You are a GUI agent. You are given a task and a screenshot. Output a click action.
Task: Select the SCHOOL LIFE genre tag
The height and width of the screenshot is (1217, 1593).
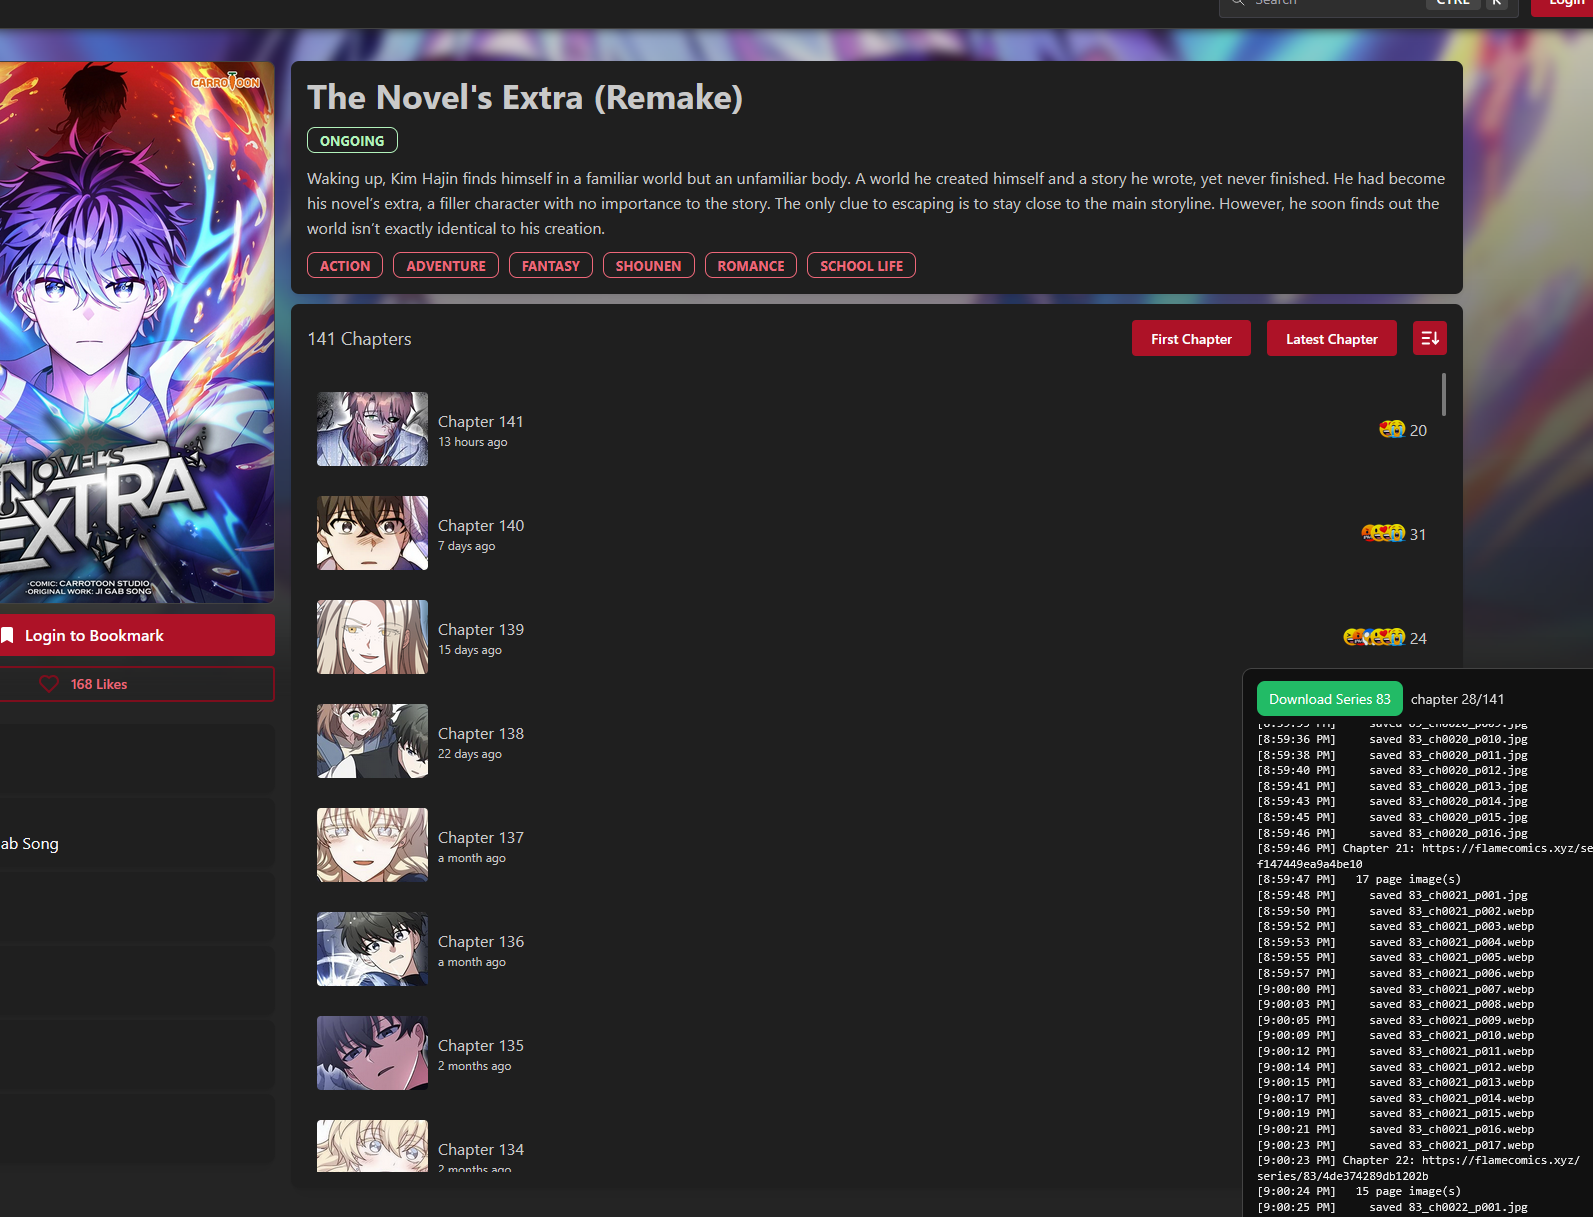pos(861,266)
